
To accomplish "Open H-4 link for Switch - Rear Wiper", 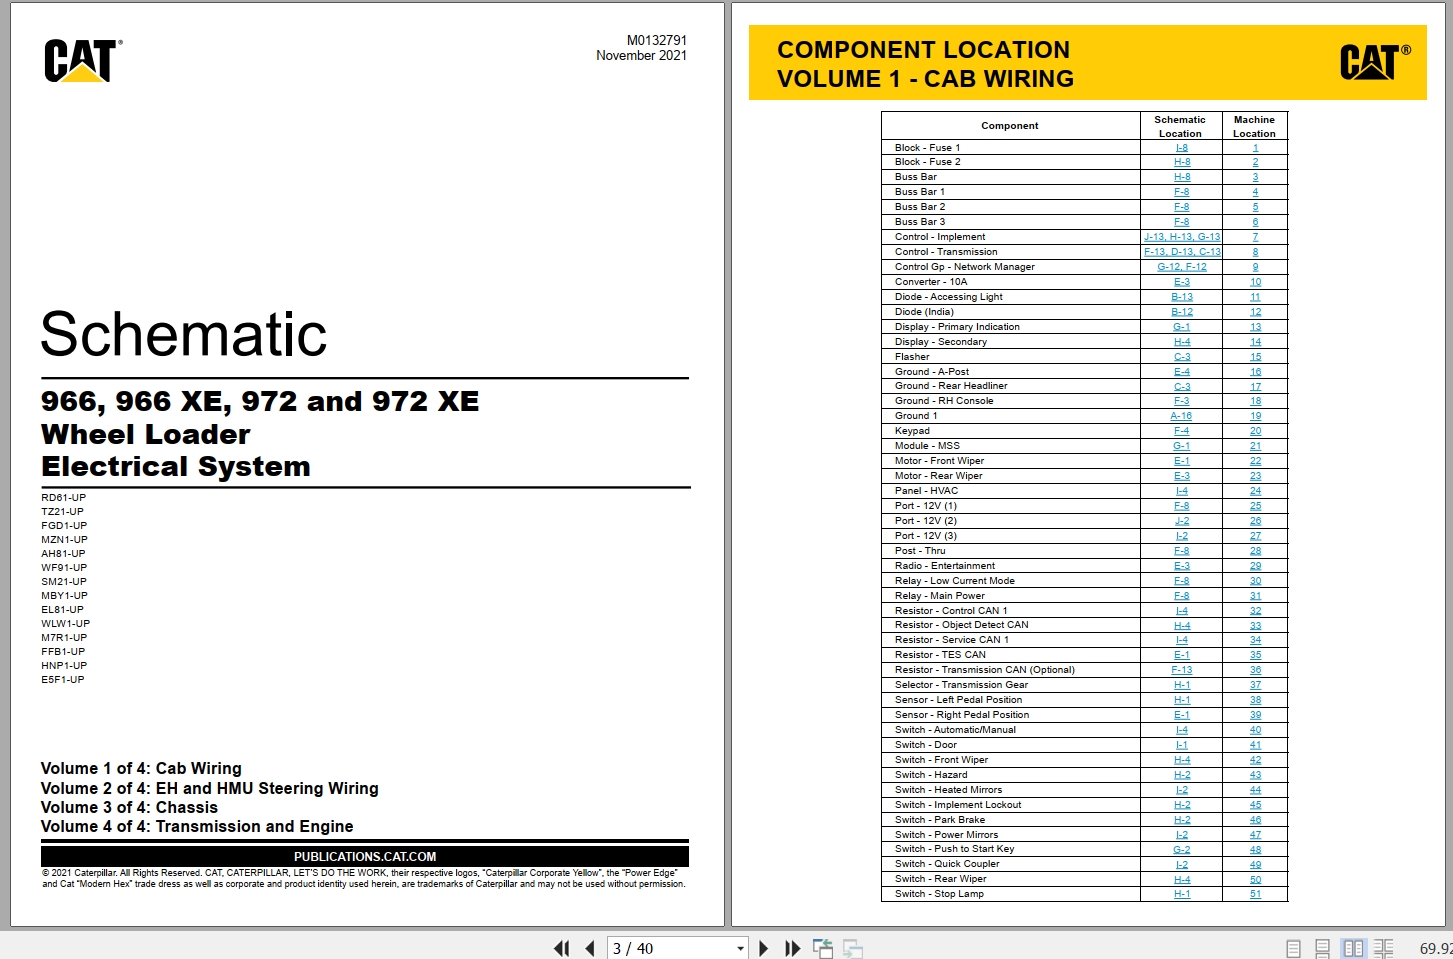I will [x=1182, y=879].
